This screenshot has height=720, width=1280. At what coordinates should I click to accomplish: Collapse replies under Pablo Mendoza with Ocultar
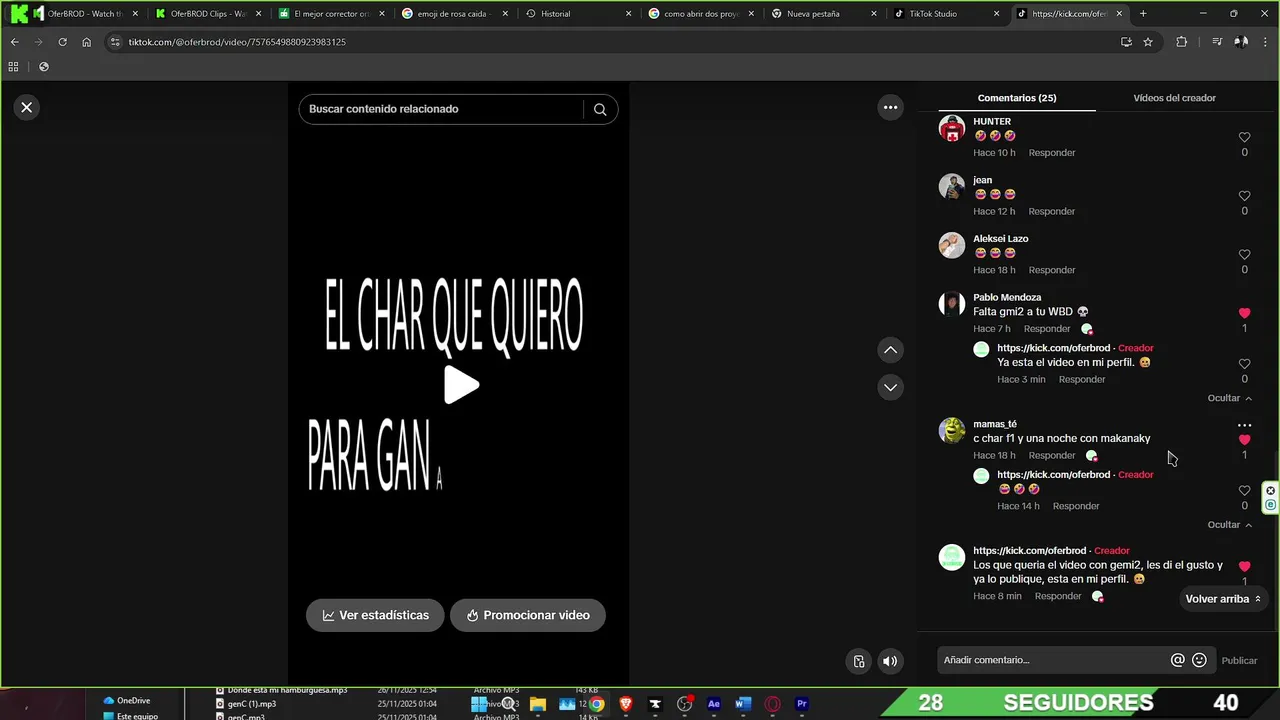coord(1229,398)
